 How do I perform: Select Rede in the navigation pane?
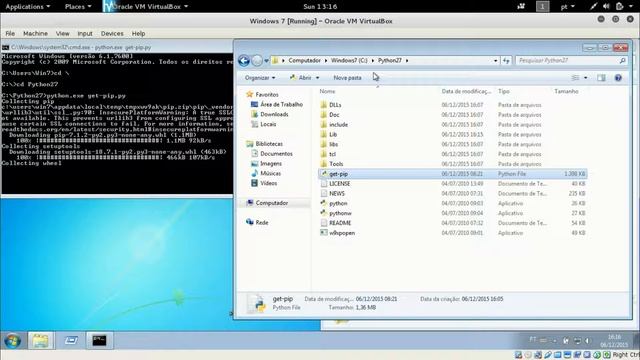262,222
